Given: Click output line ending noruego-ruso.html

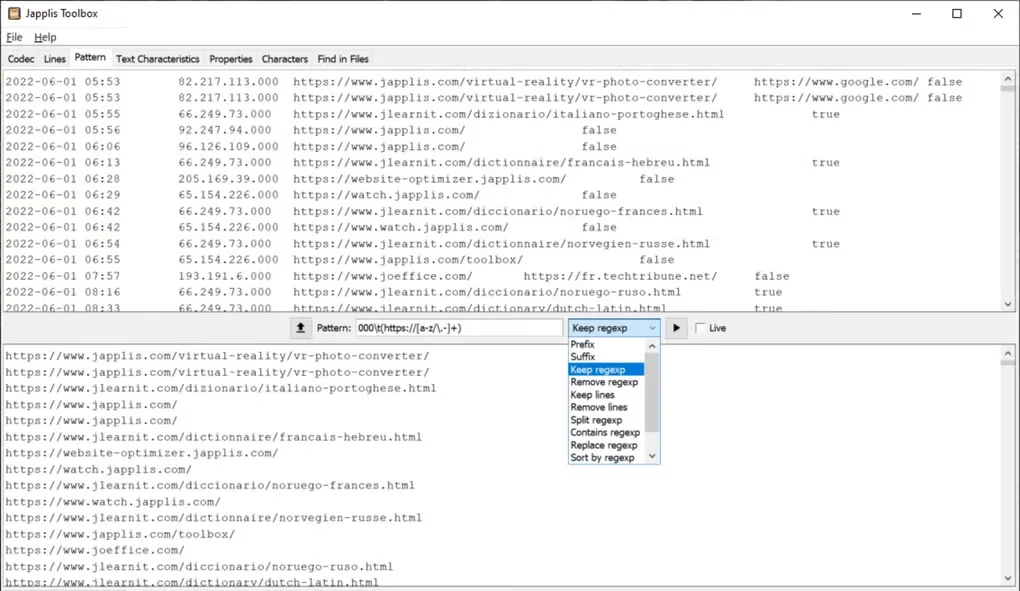Looking at the screenshot, I should tap(199, 567).
